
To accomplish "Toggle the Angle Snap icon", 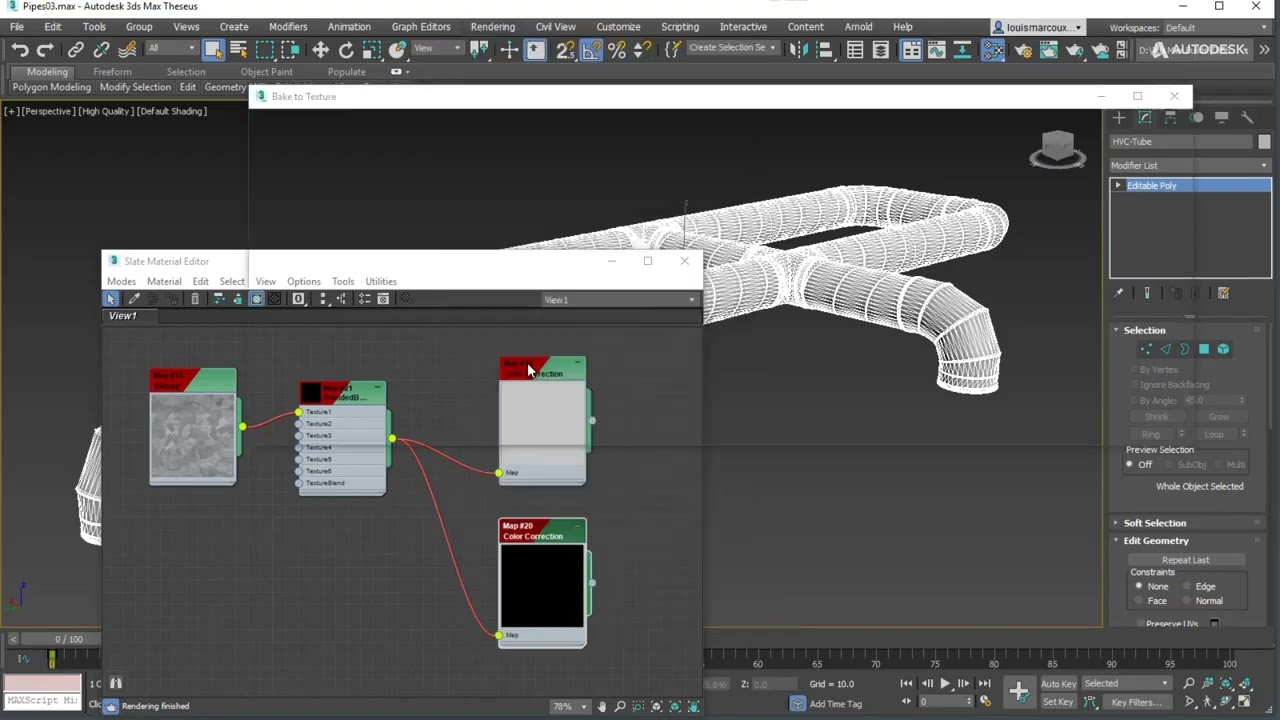I will 591,50.
